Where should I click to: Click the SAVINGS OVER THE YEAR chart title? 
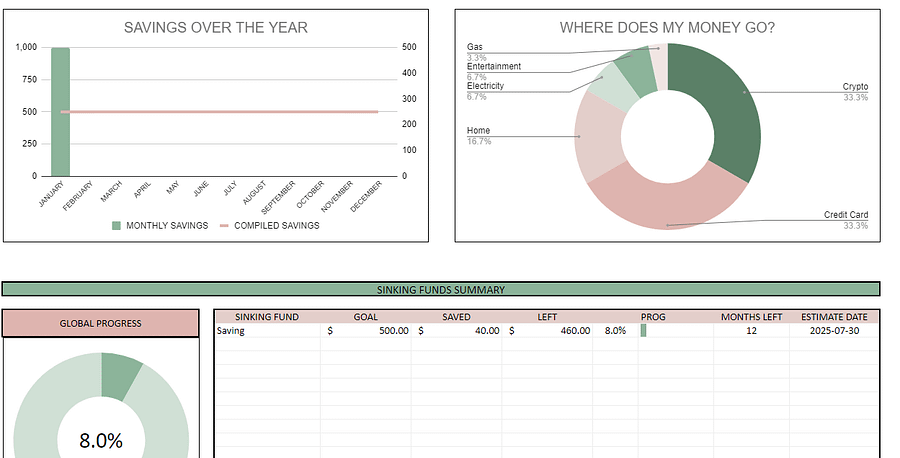pyautogui.click(x=216, y=28)
